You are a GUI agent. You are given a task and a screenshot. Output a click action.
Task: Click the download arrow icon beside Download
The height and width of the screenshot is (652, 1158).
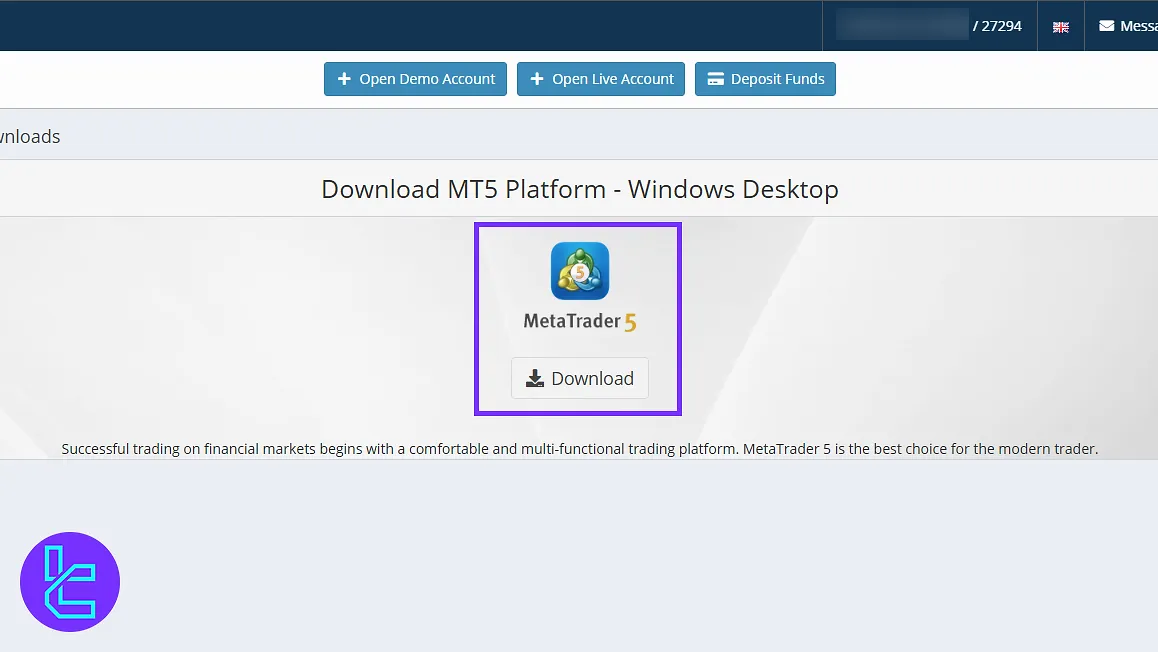[535, 378]
